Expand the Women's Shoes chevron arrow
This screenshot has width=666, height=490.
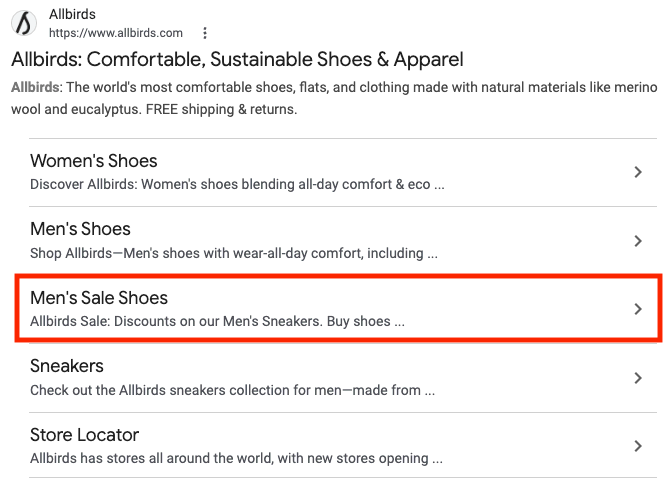(x=638, y=172)
